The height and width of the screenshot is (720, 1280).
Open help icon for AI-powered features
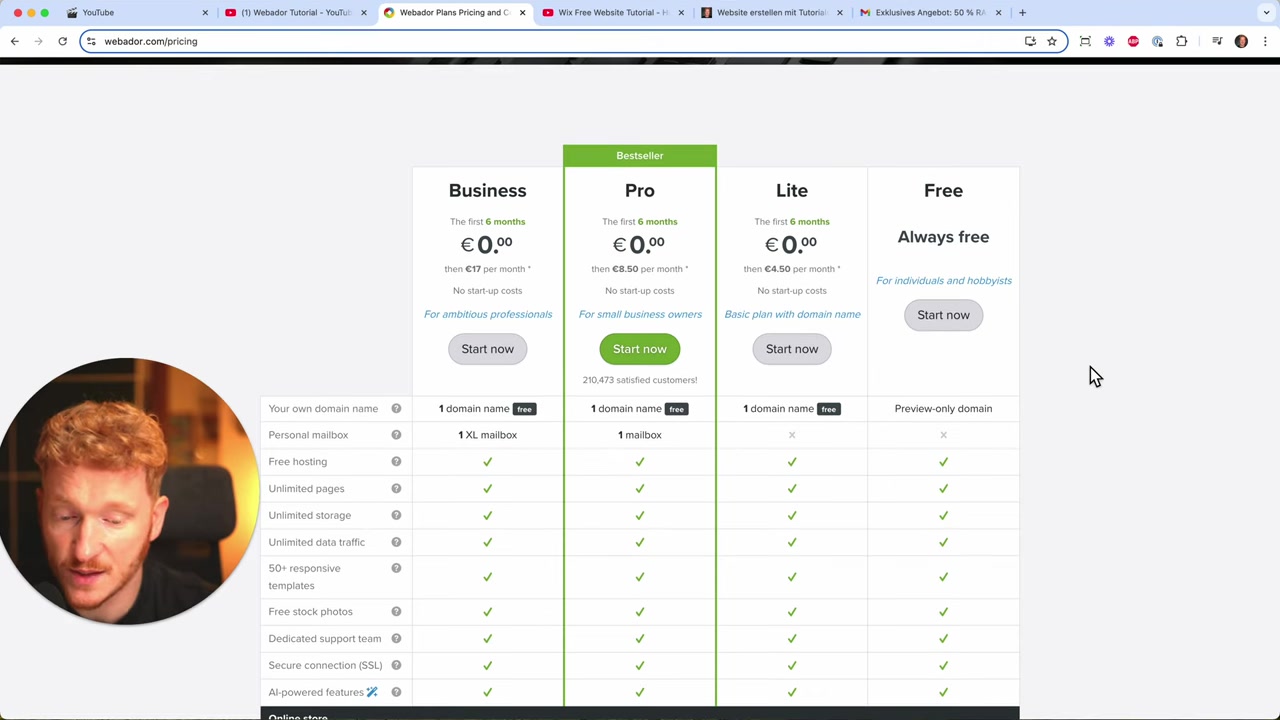396,692
